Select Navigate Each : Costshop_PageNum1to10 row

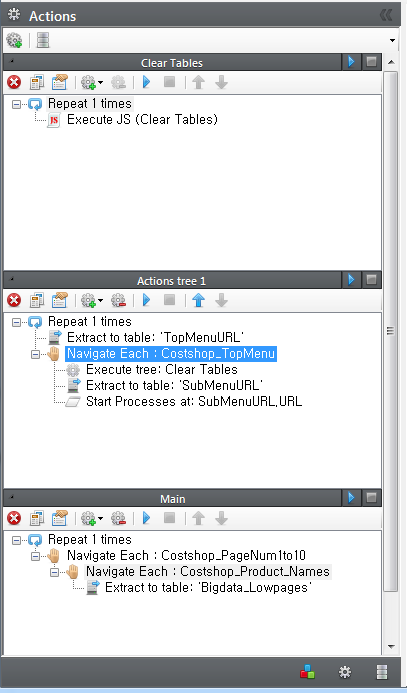186,556
